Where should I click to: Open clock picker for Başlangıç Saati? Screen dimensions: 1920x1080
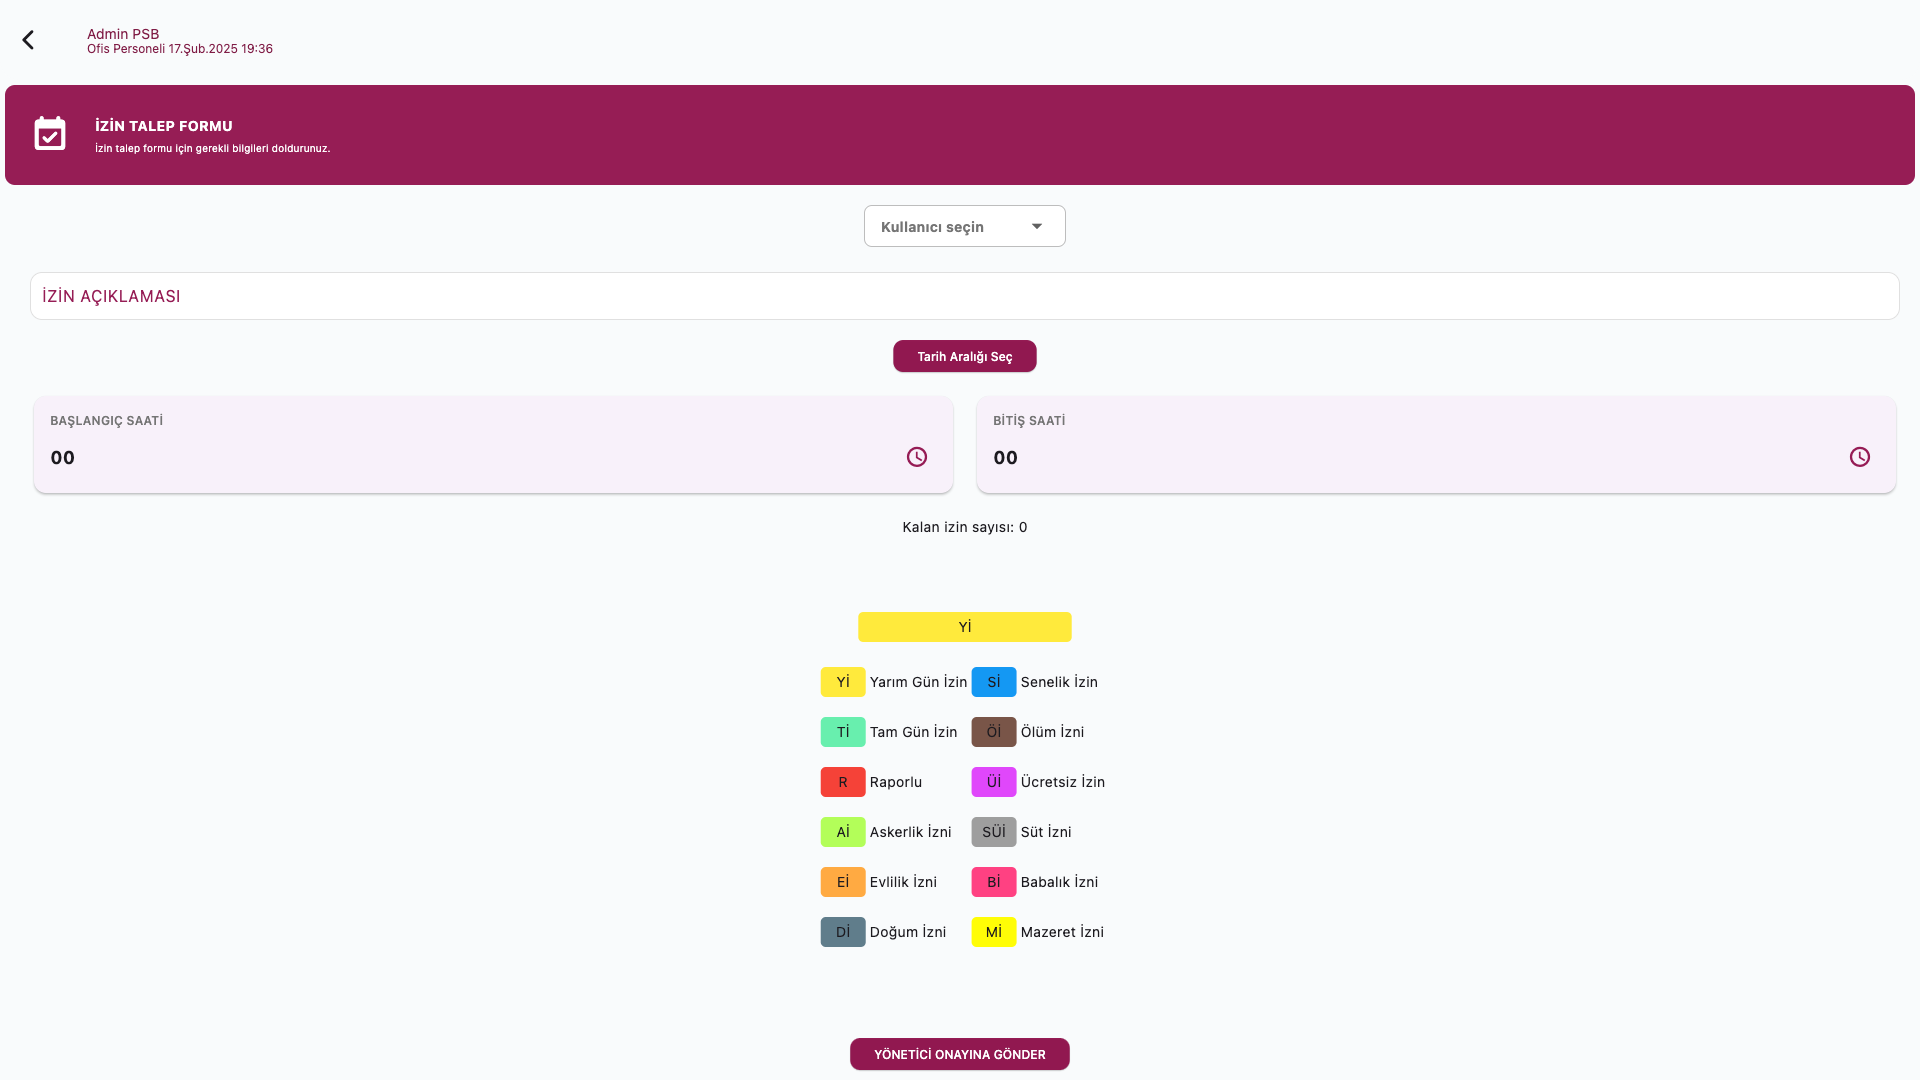[916, 457]
